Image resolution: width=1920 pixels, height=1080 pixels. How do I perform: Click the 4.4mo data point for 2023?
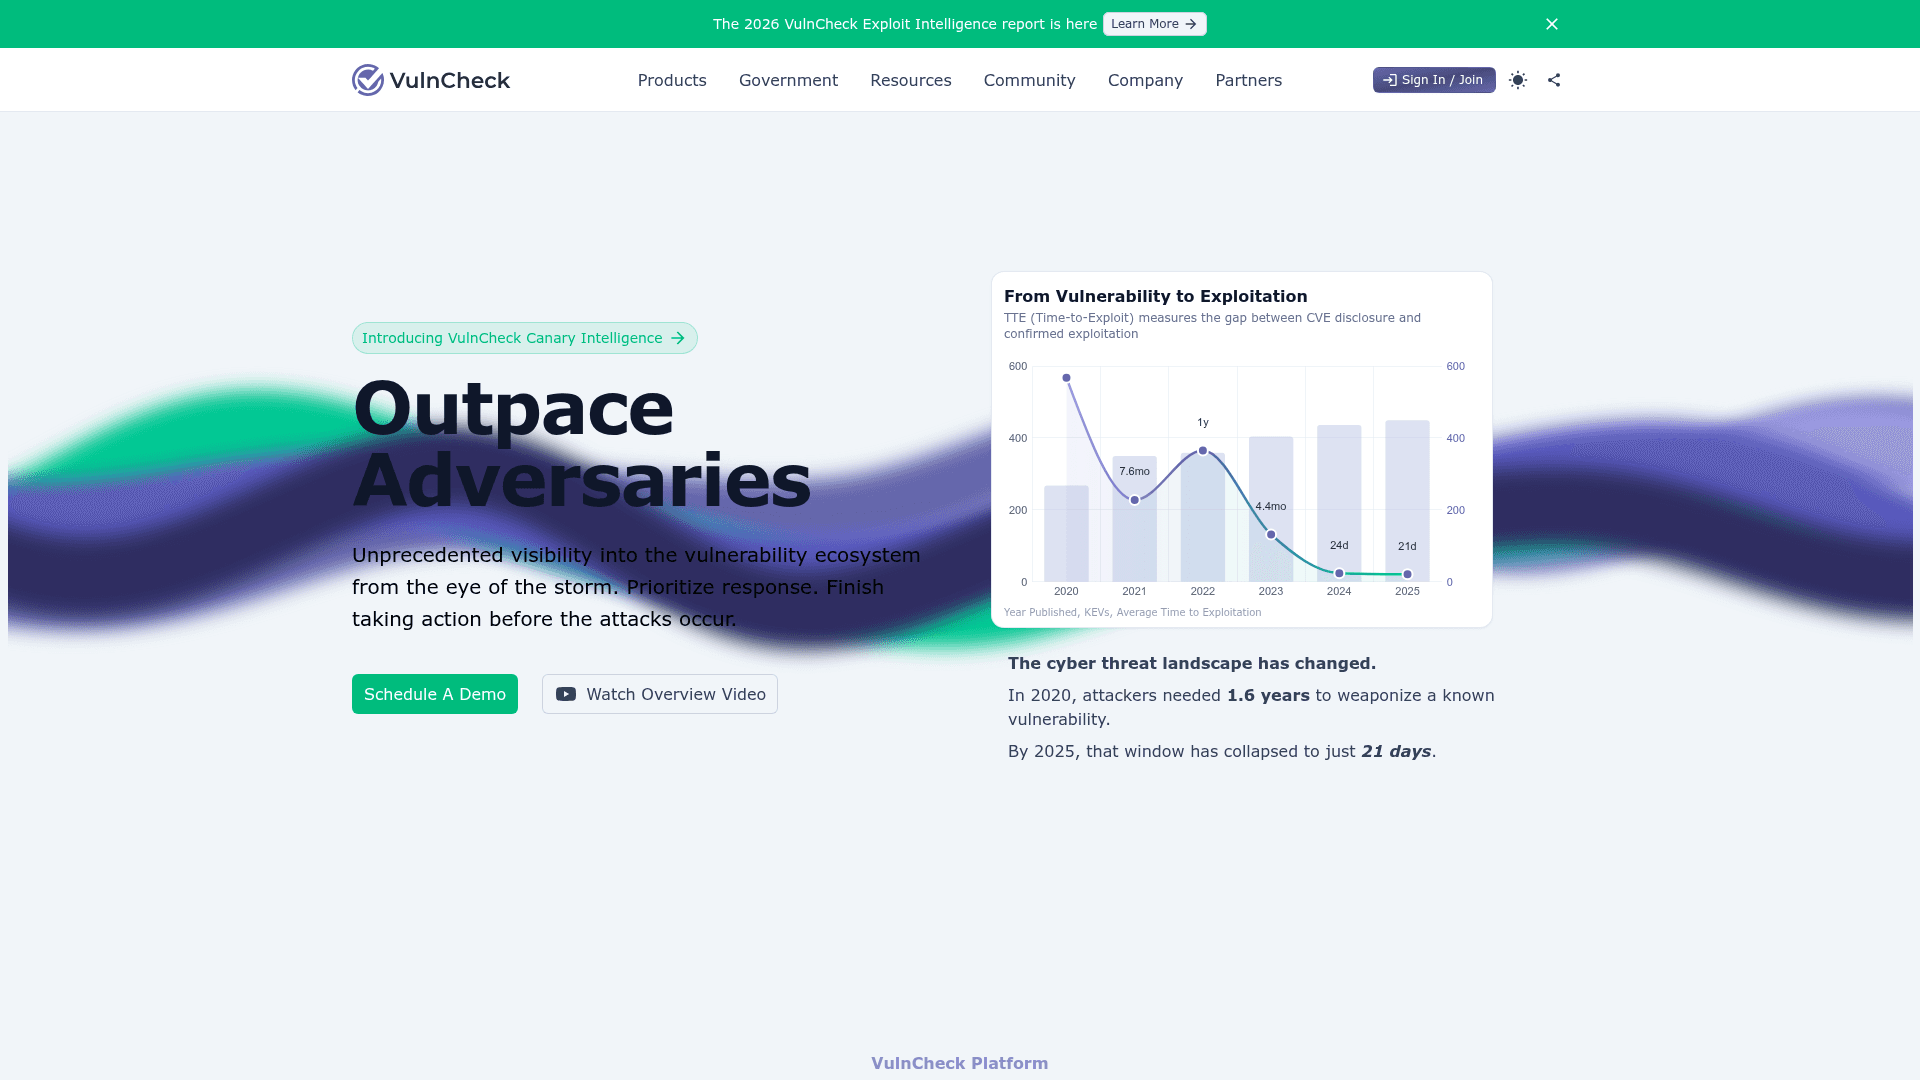click(x=1271, y=535)
